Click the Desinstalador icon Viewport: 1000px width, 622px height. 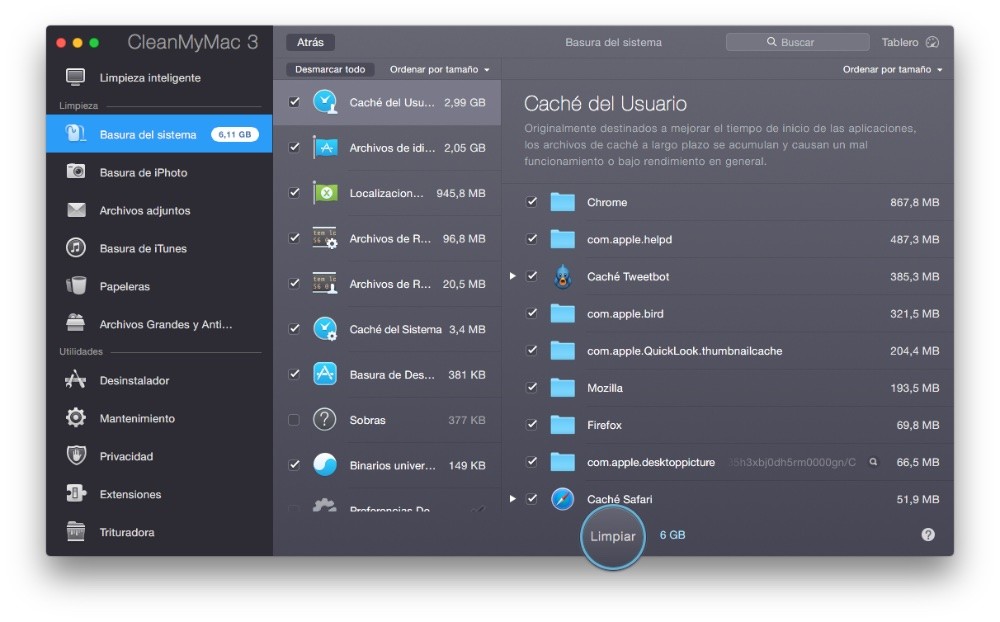(x=75, y=380)
